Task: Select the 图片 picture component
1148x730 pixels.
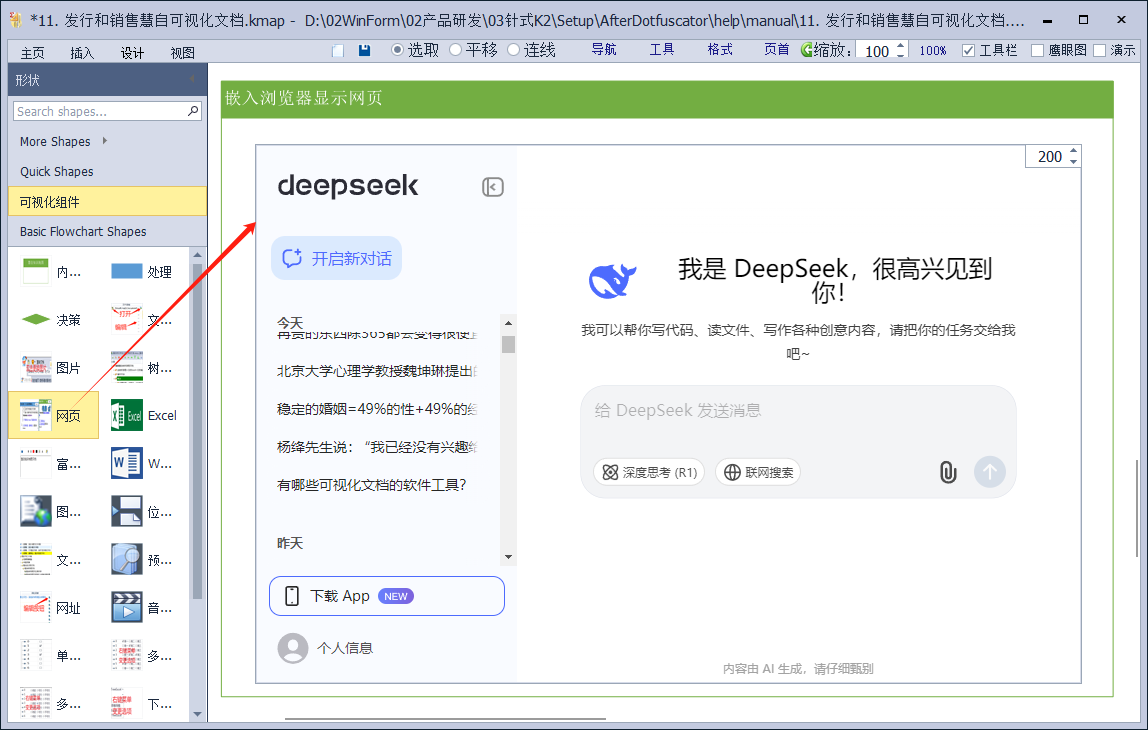Action: pyautogui.click(x=51, y=368)
